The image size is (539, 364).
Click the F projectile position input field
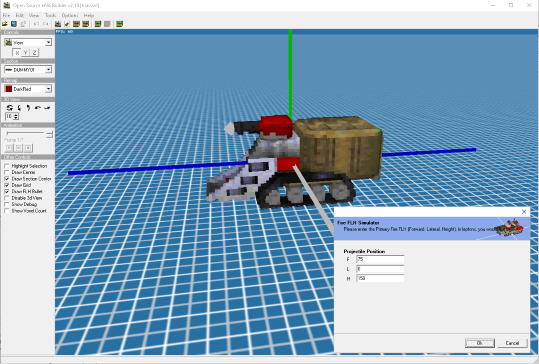pos(380,260)
